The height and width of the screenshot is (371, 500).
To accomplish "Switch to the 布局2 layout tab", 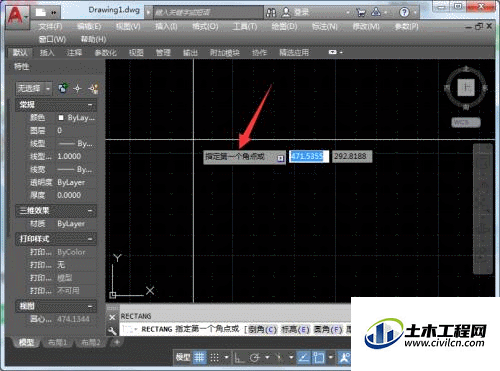I will click(x=91, y=342).
